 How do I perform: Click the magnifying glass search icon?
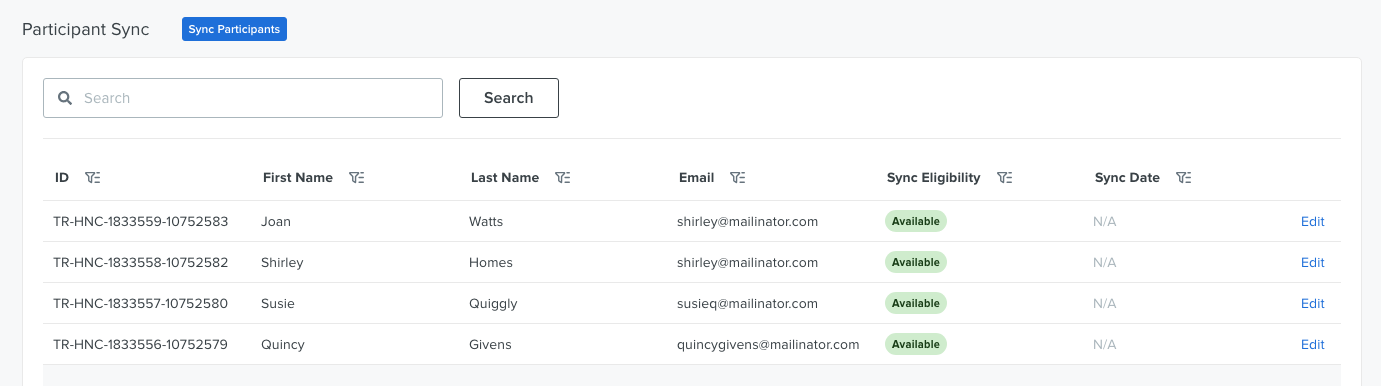pos(65,98)
